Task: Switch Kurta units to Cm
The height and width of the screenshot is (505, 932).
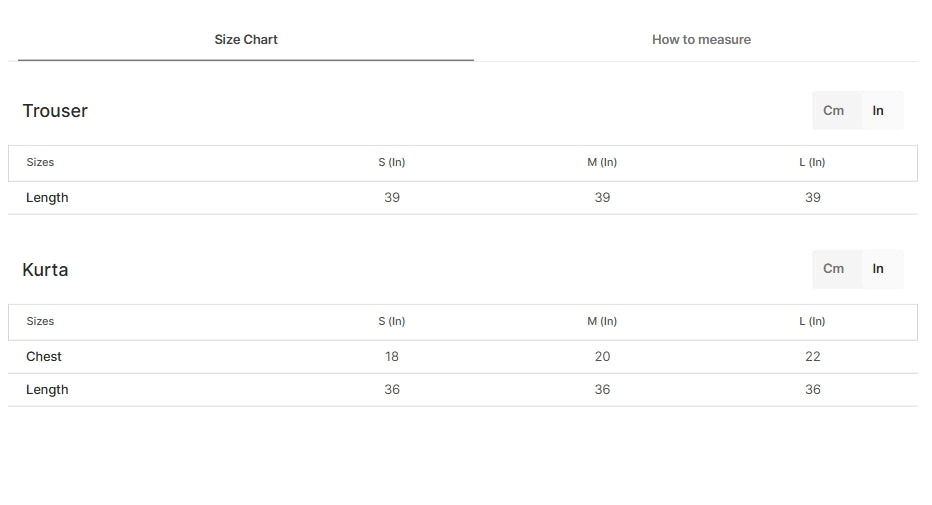Action: coord(833,269)
